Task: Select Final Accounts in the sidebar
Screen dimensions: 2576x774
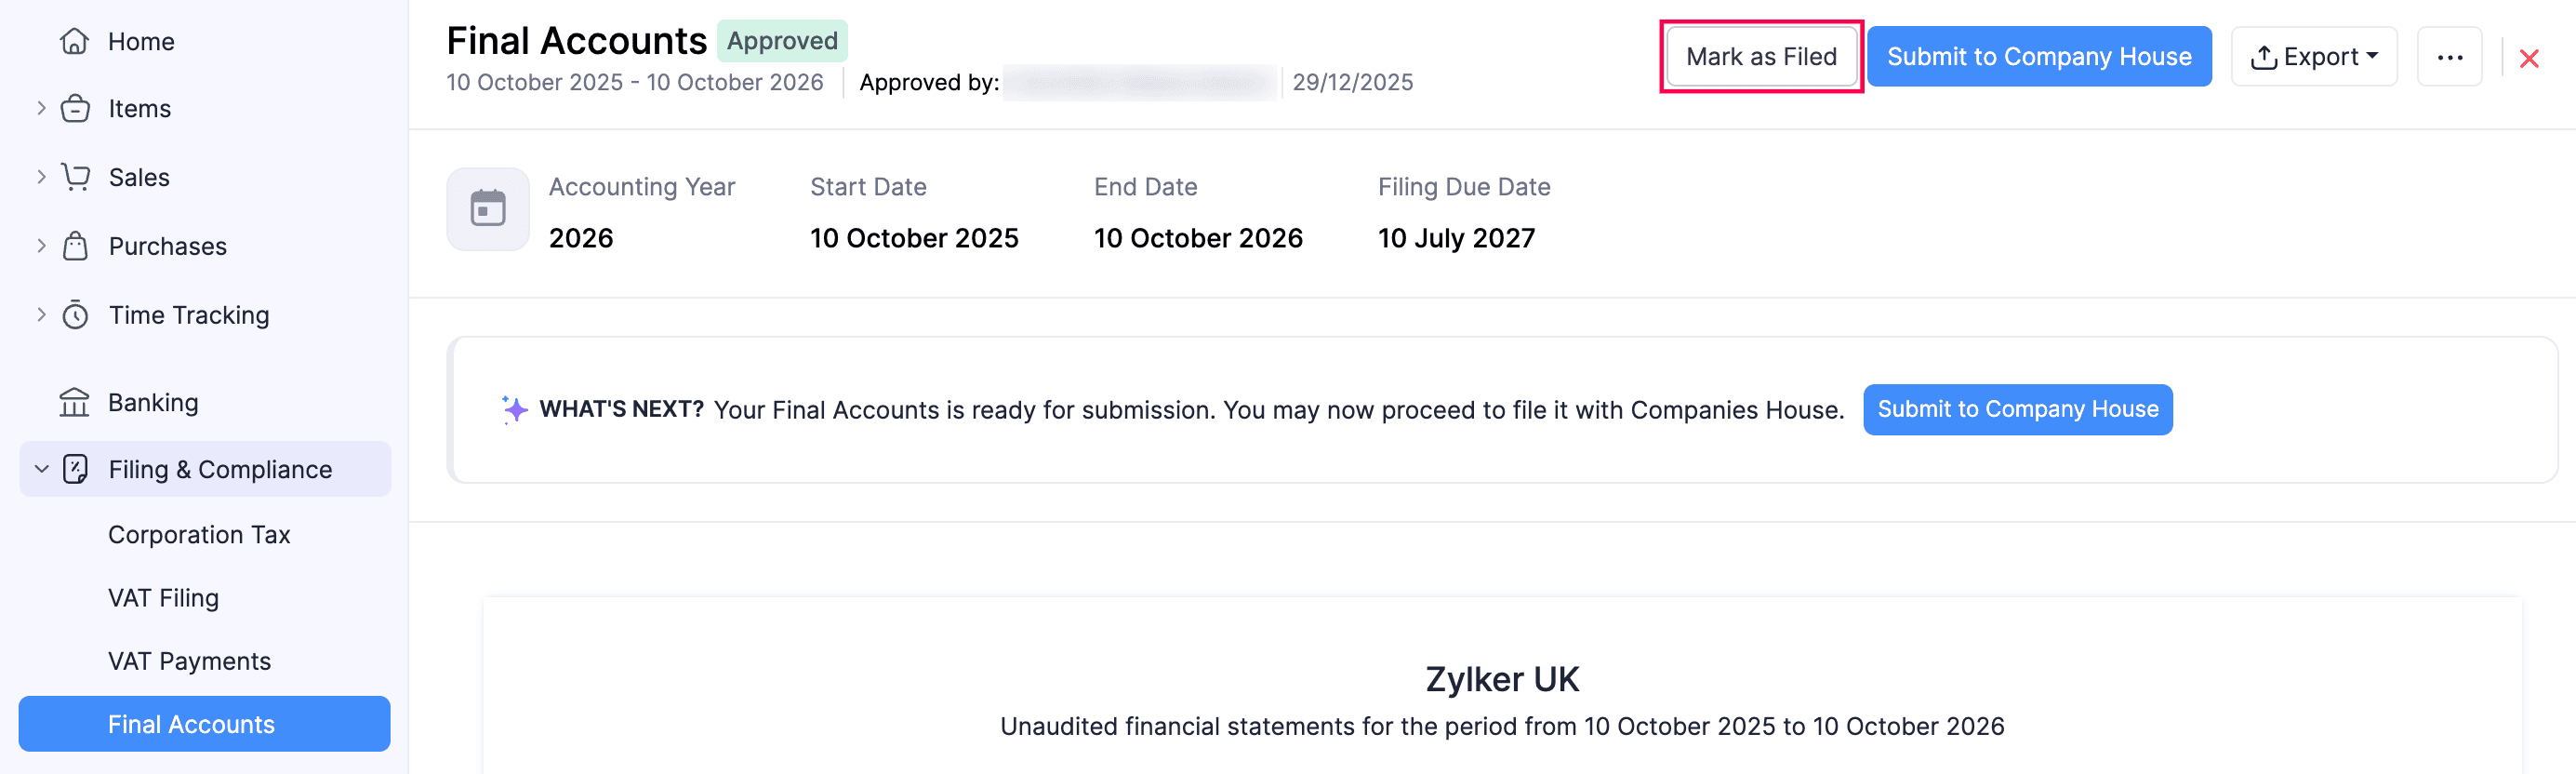Action: click(x=191, y=723)
